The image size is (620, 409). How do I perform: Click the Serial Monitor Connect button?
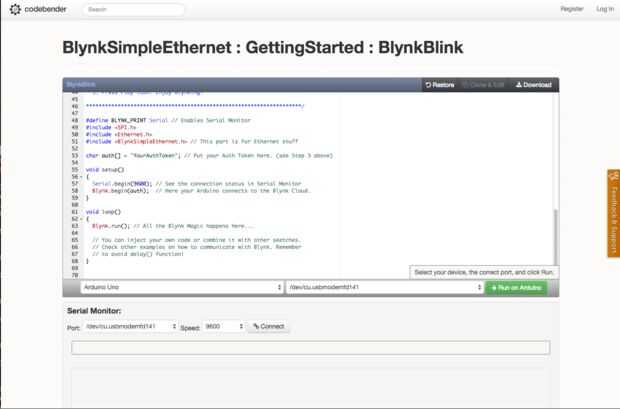(x=268, y=326)
